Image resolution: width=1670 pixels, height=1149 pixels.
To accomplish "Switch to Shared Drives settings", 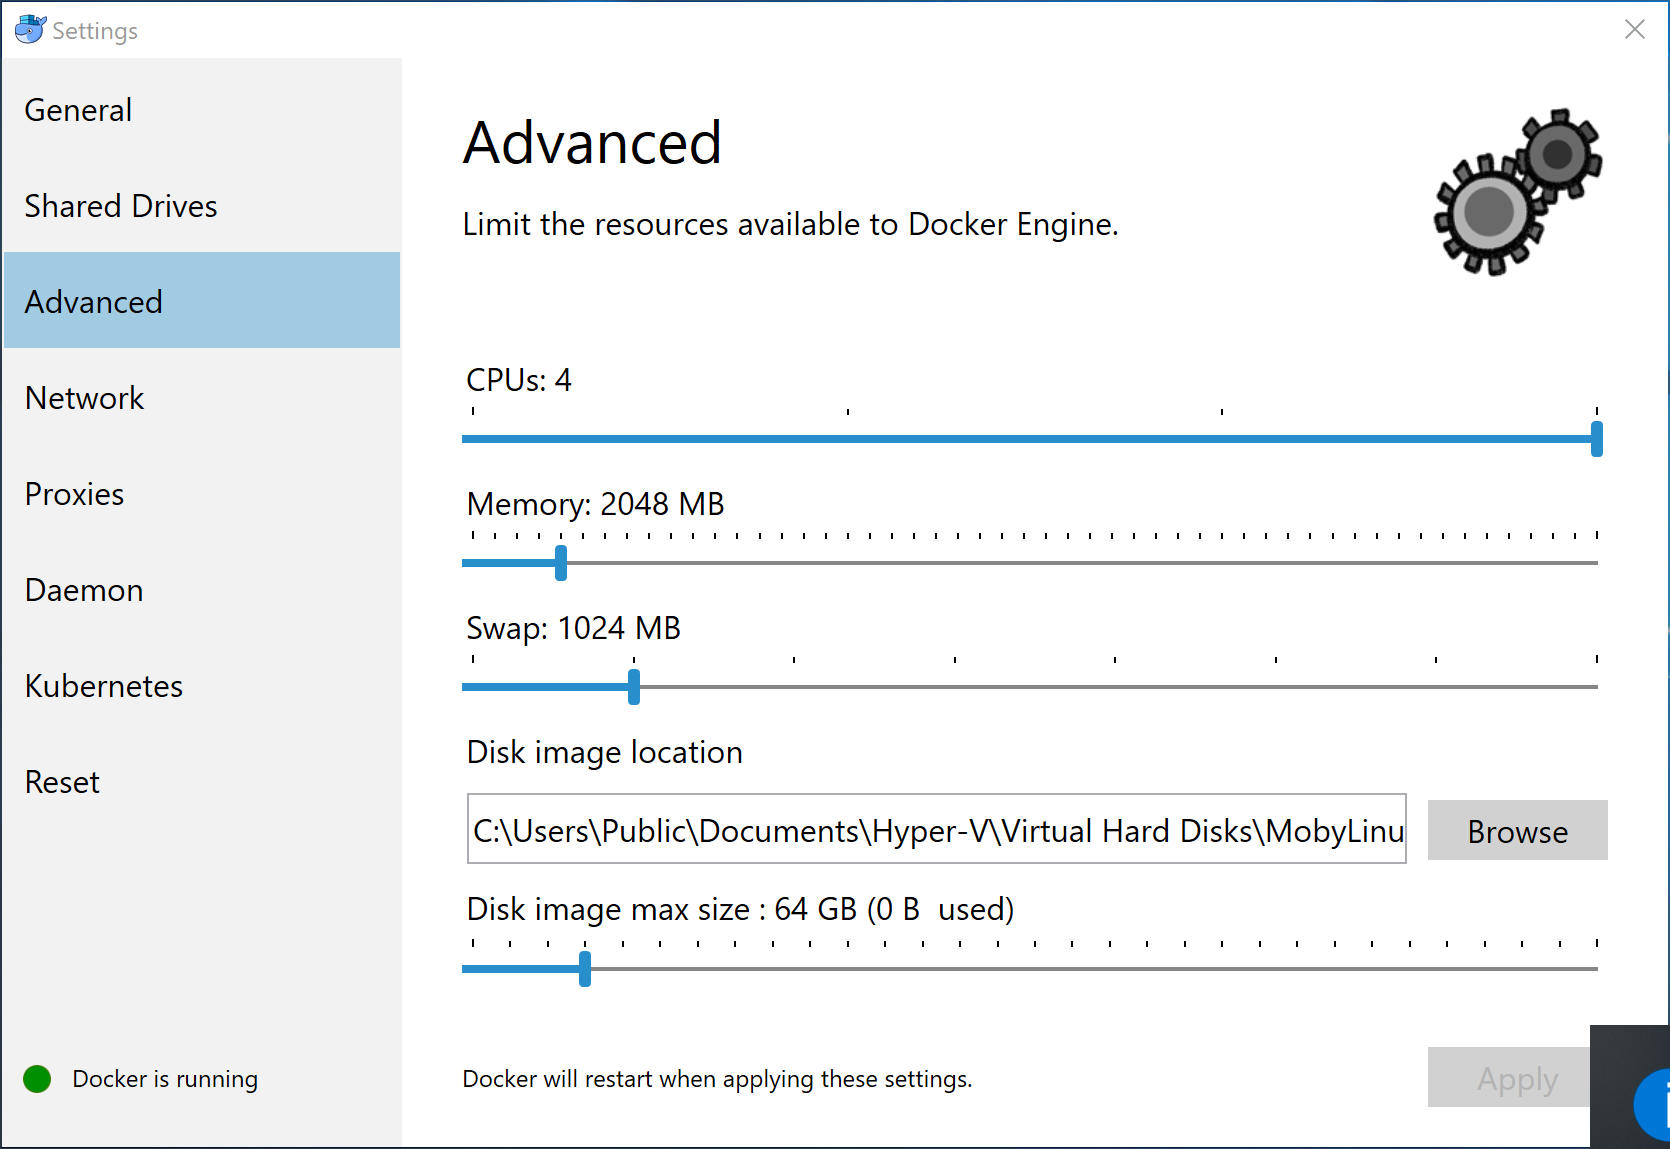I will pos(121,206).
